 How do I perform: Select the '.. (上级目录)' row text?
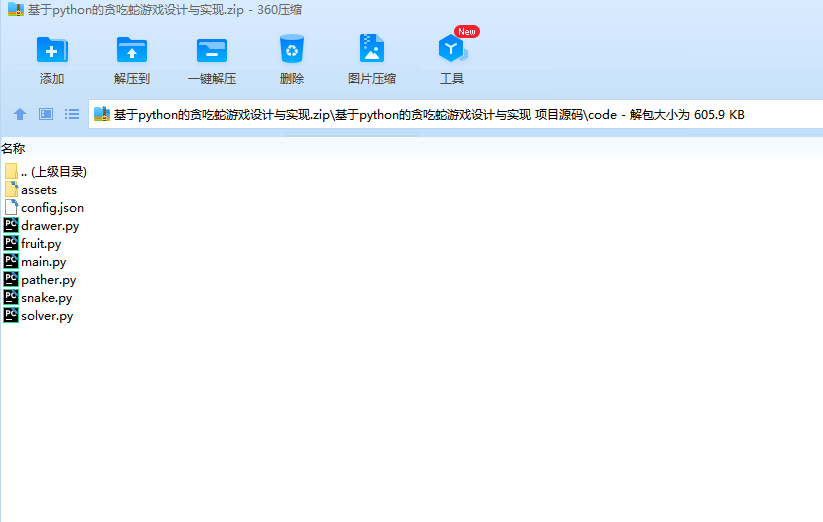click(54, 172)
